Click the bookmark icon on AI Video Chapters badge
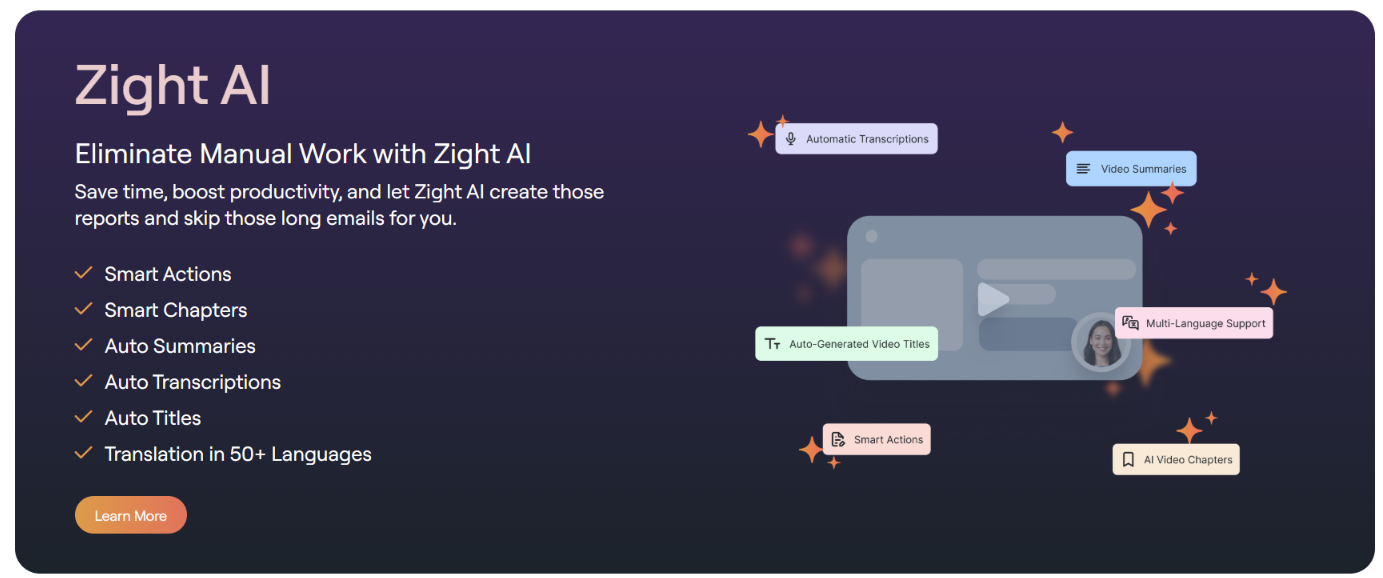Screen dimensions: 1383x578 point(1127,458)
